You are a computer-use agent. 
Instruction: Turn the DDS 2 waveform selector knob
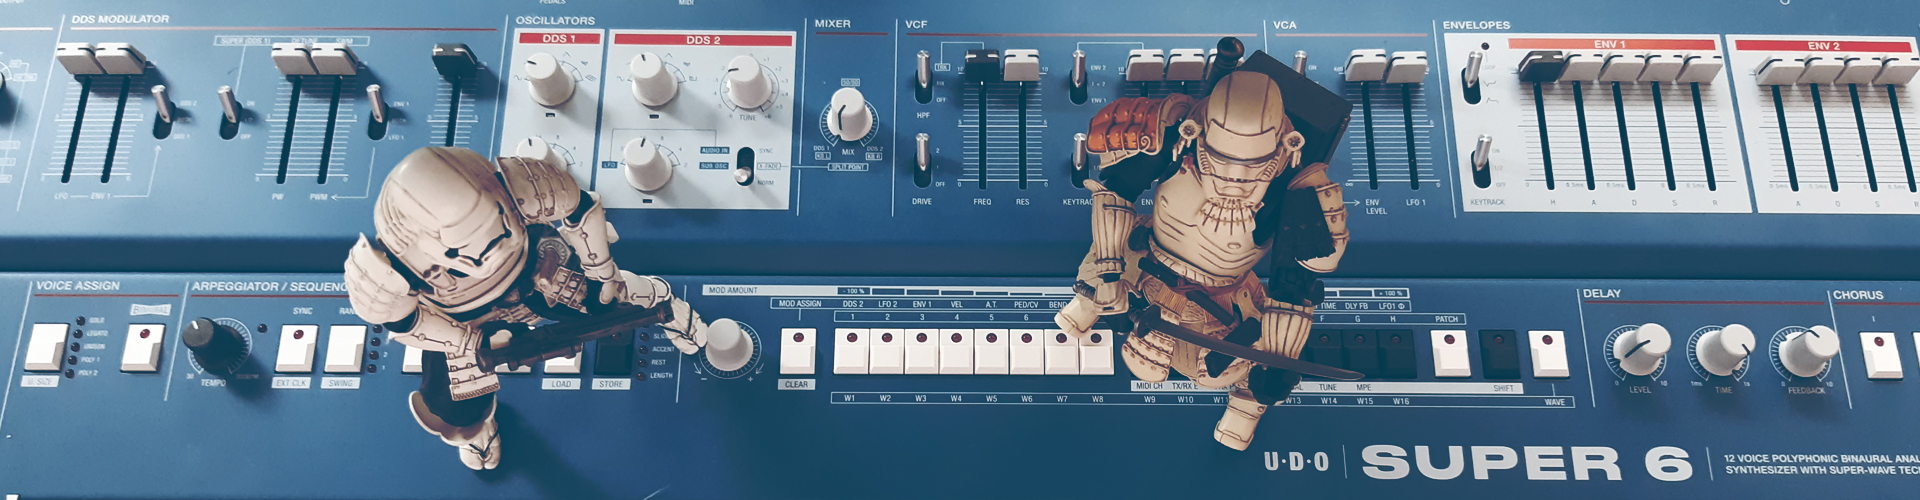[655, 80]
